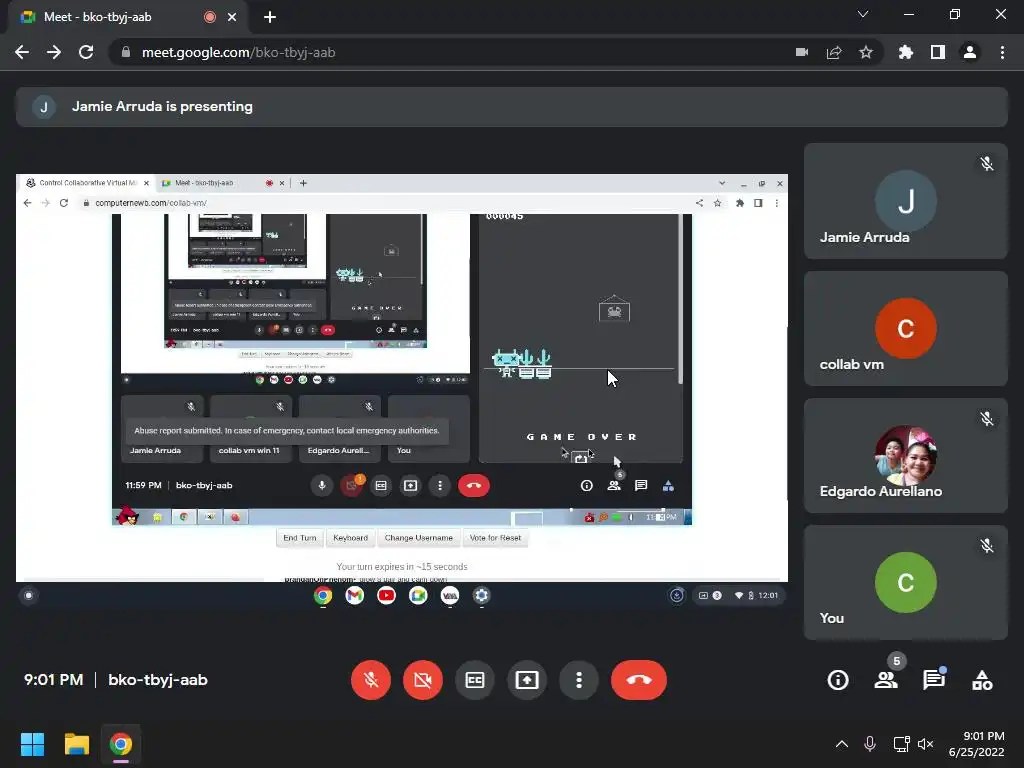Click End Turn in presented screen
Viewport: 1024px width, 768px height.
tap(300, 538)
